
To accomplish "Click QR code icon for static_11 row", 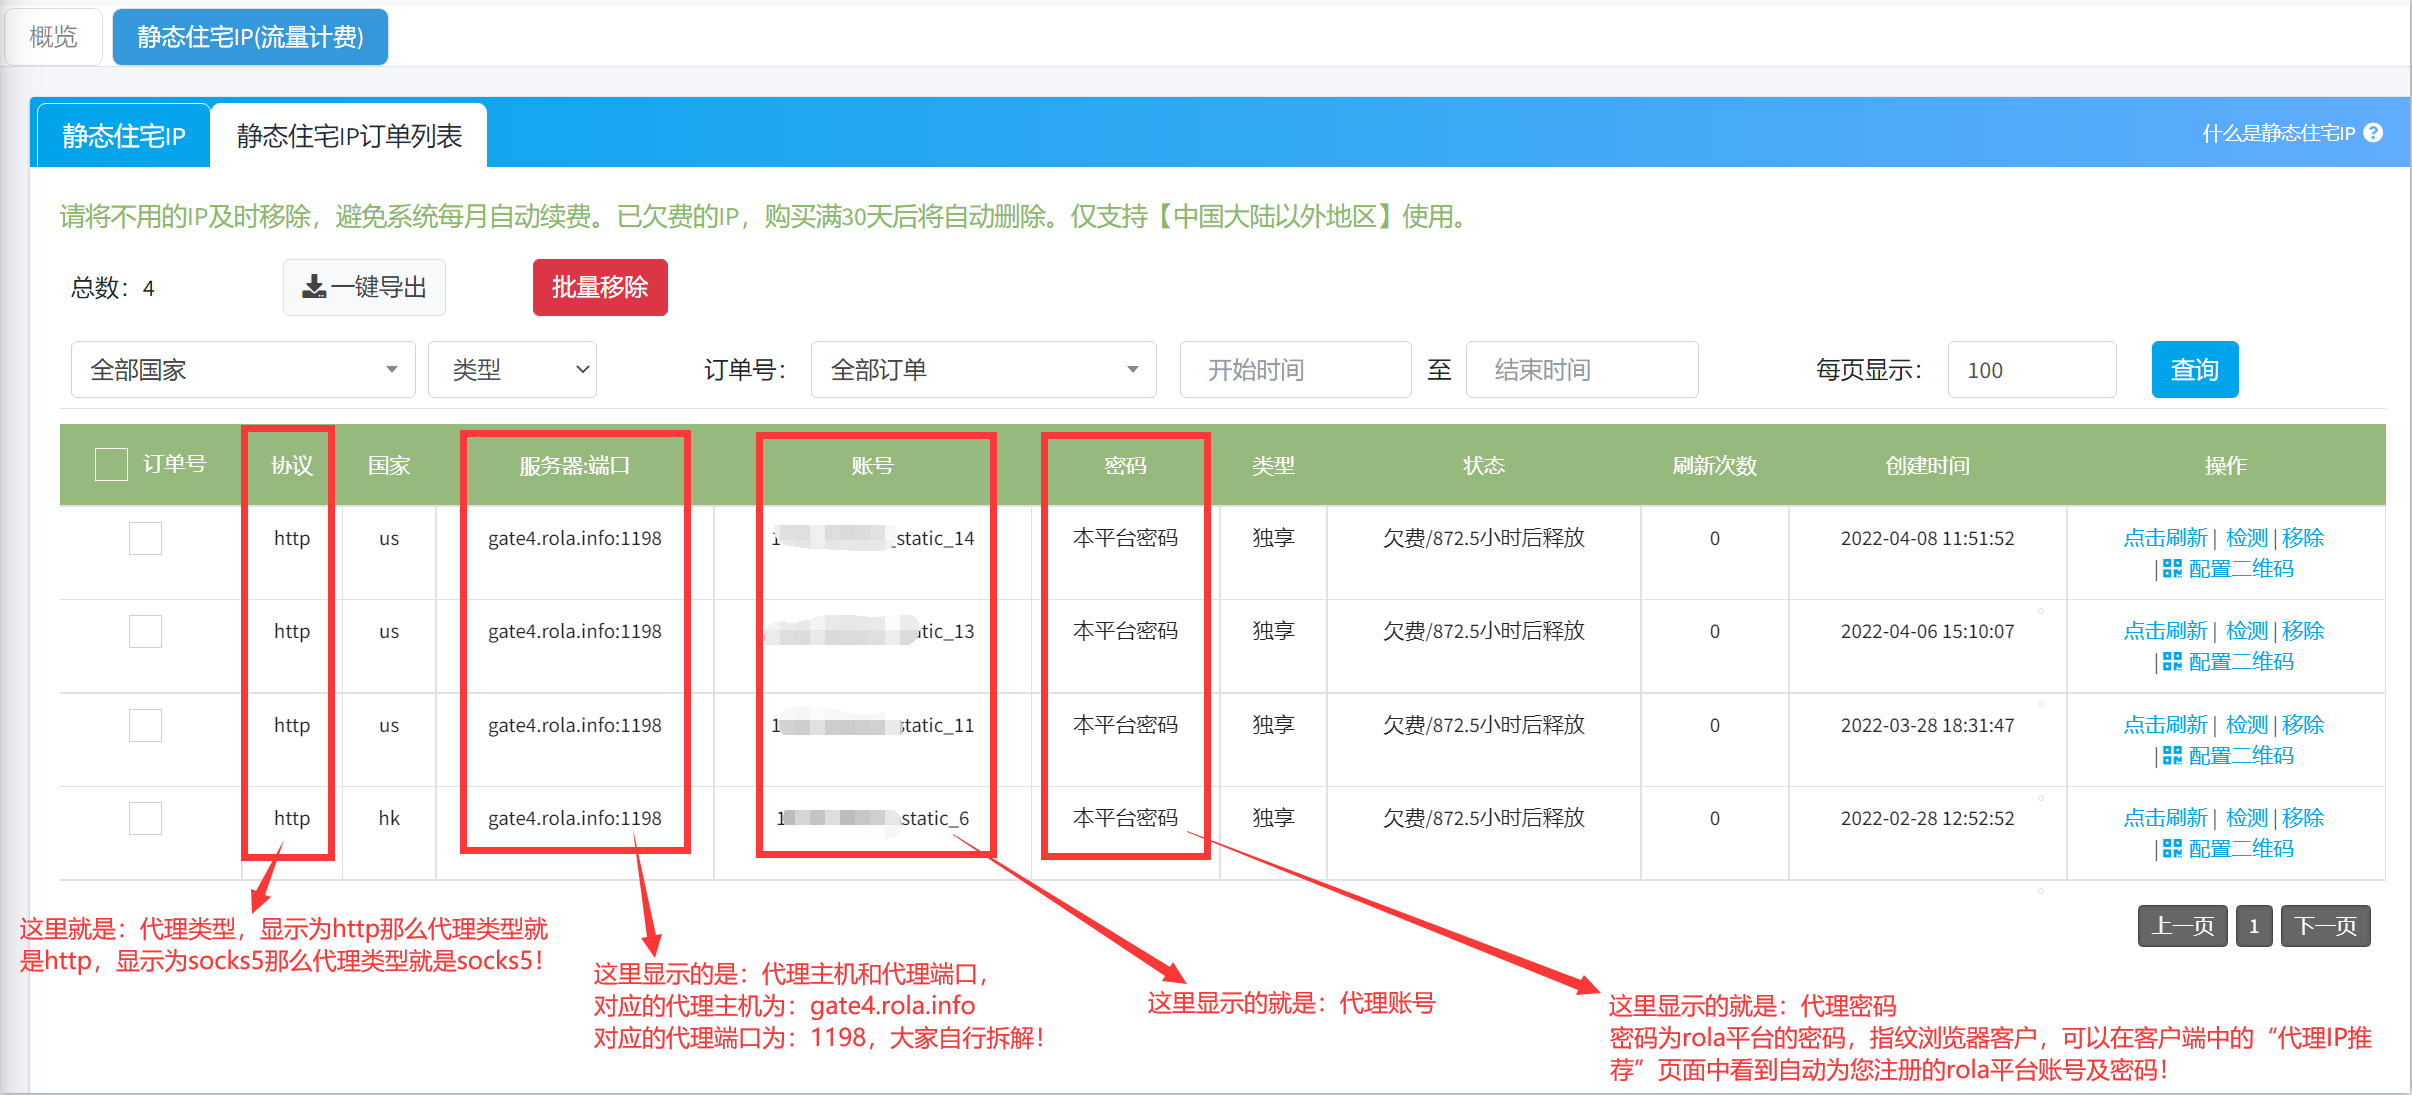I will 2172,756.
